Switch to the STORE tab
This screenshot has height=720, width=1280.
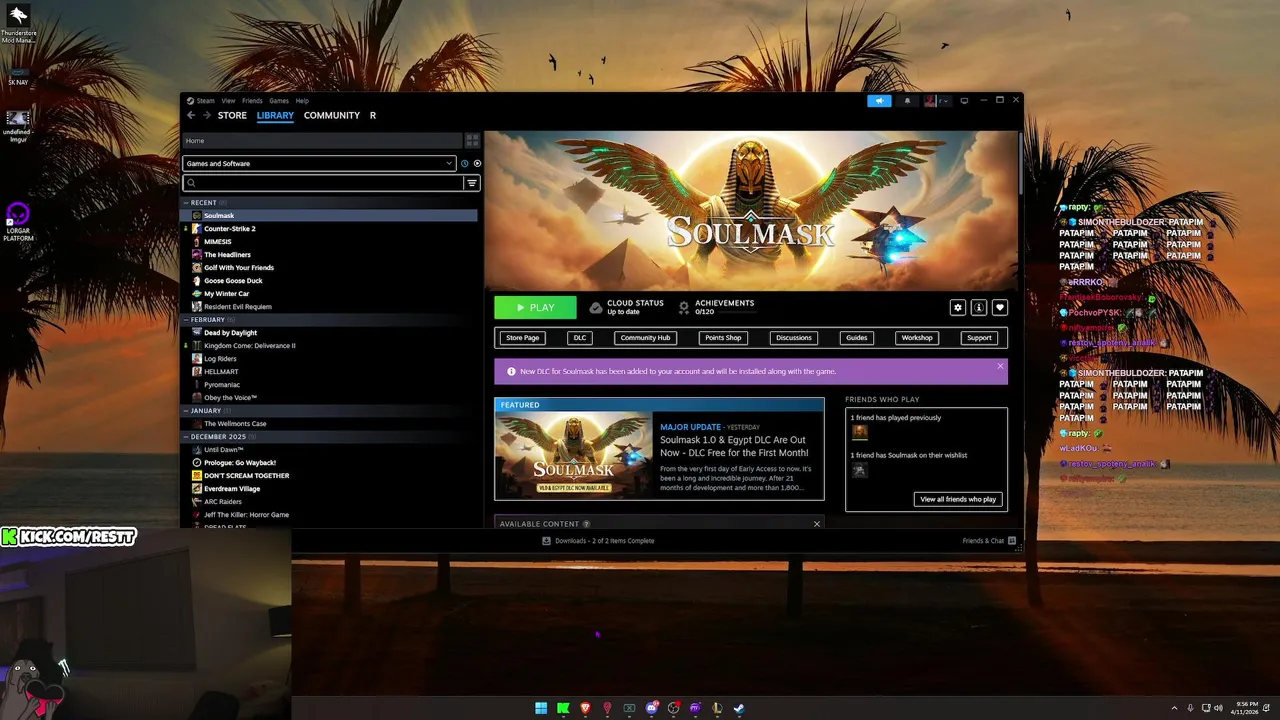pos(232,115)
